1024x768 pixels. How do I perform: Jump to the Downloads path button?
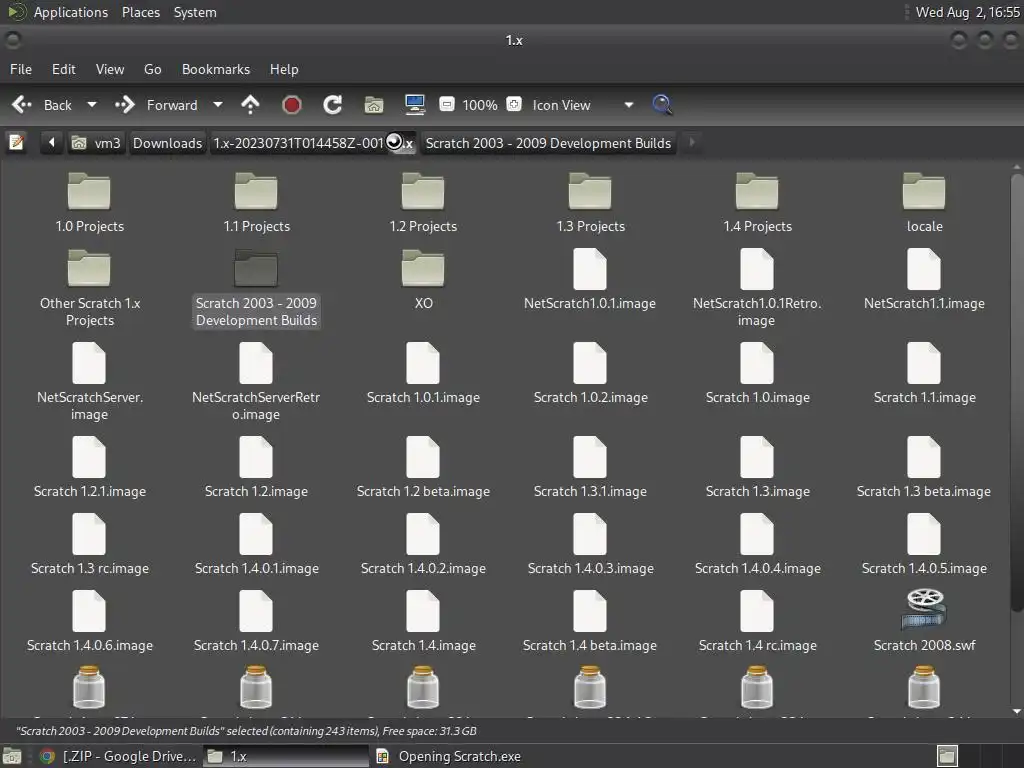(x=167, y=143)
